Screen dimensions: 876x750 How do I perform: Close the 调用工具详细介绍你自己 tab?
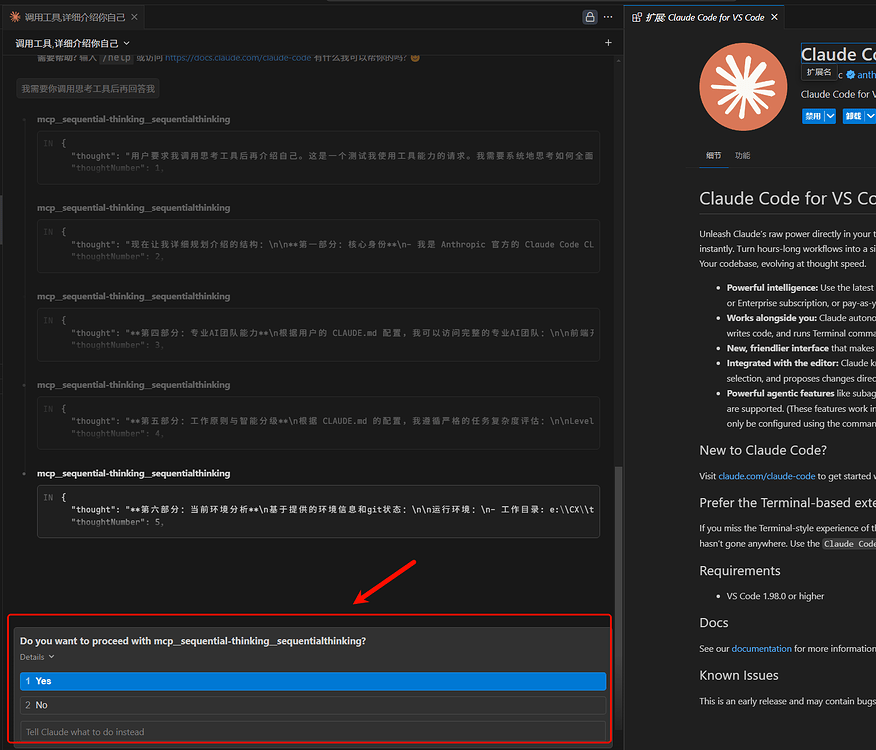(x=134, y=17)
